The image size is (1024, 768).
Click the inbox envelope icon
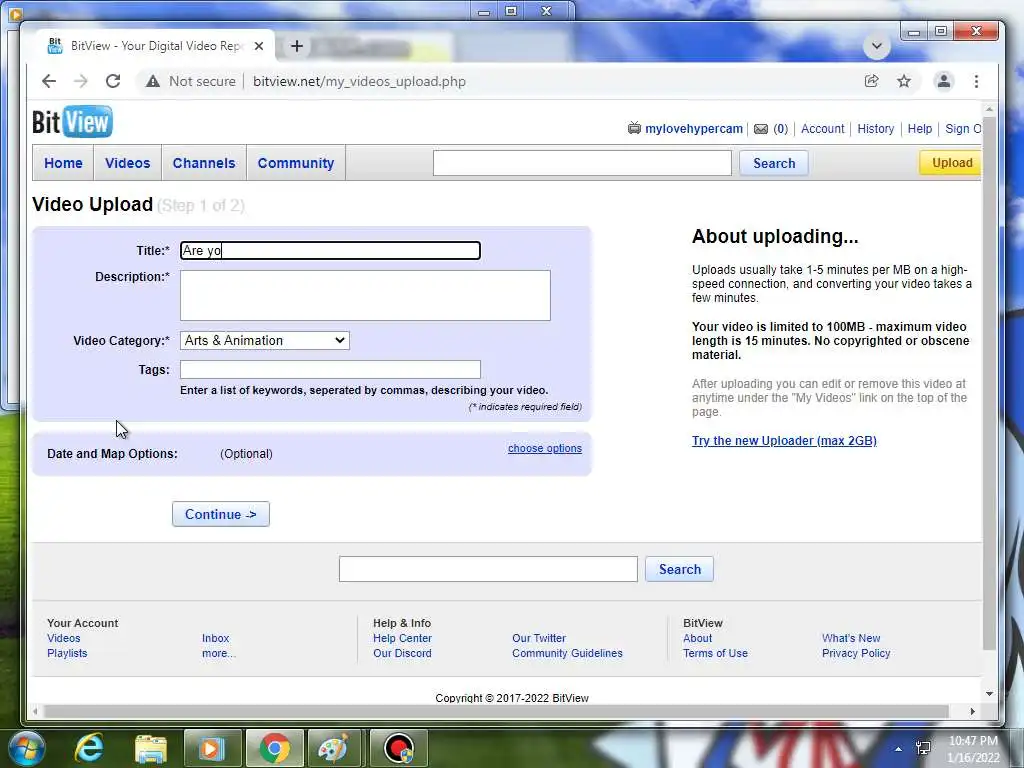click(761, 129)
